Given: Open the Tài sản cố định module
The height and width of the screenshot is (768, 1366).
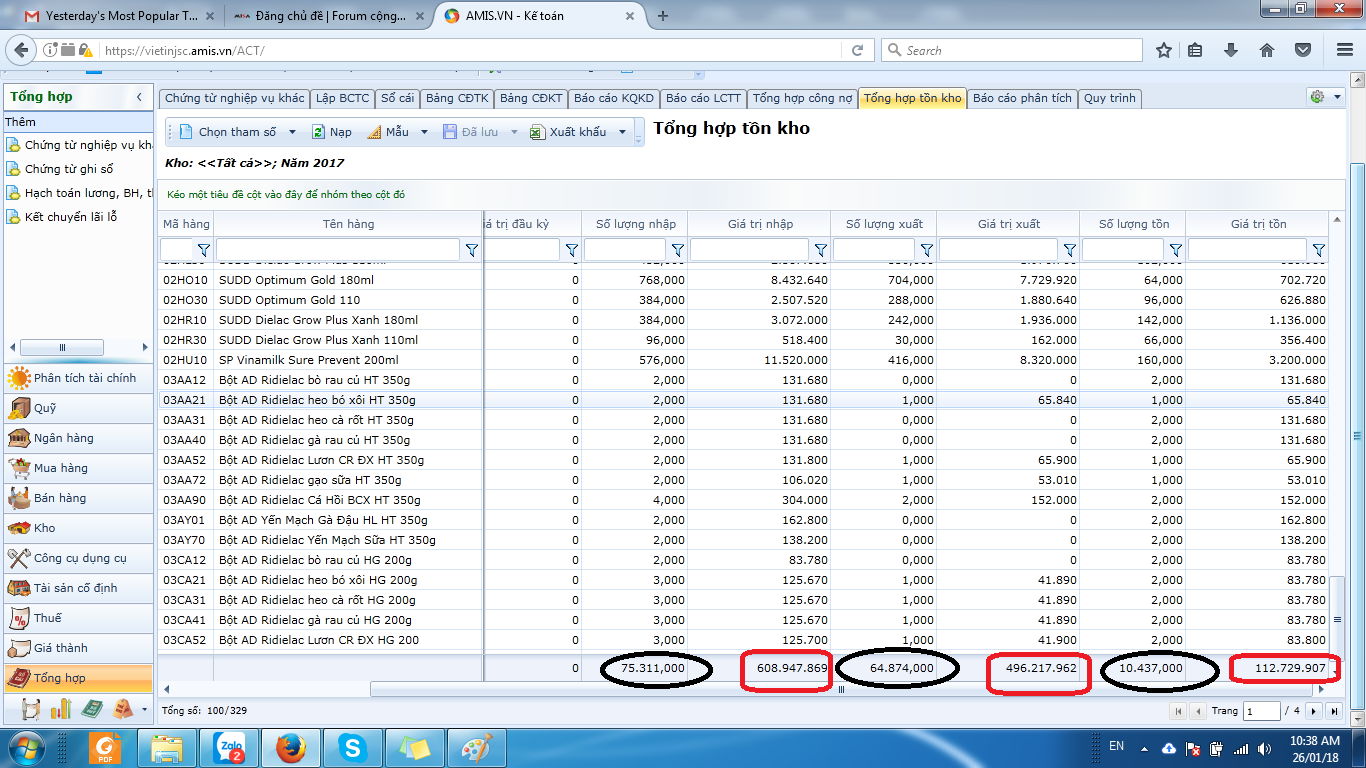Looking at the screenshot, I should 78,588.
